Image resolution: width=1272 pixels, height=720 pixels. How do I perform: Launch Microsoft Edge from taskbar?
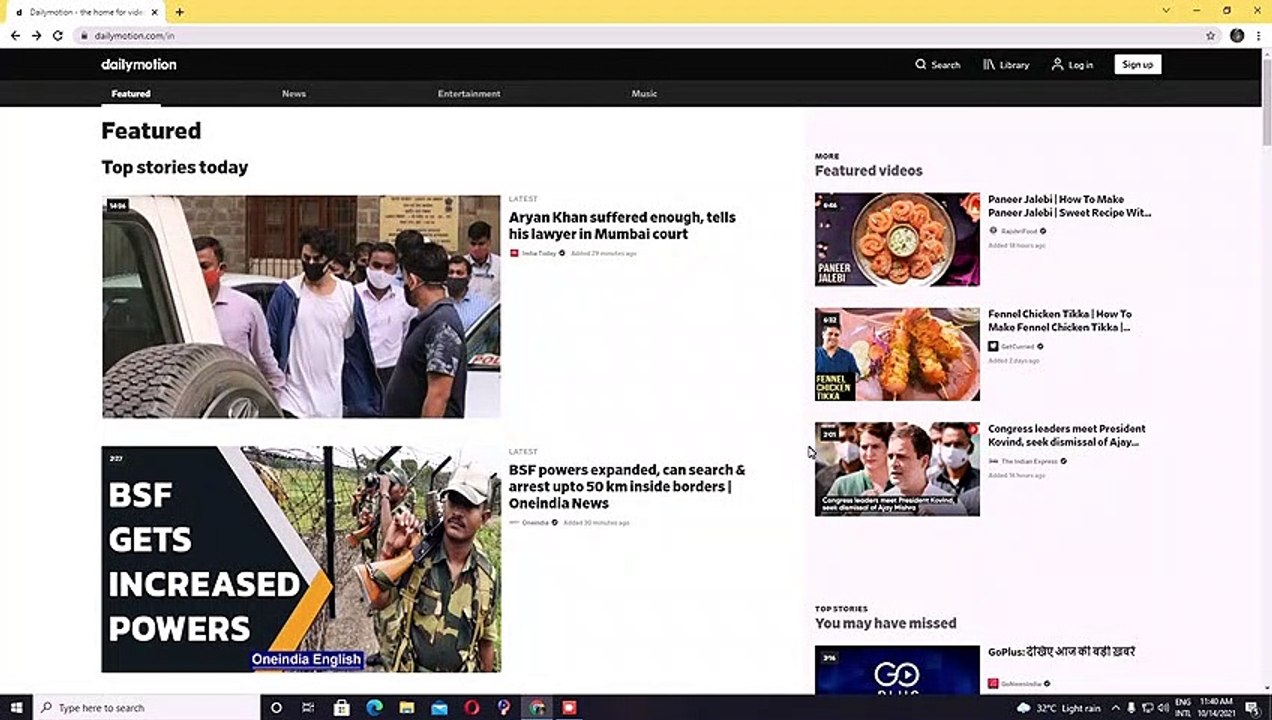click(x=374, y=707)
